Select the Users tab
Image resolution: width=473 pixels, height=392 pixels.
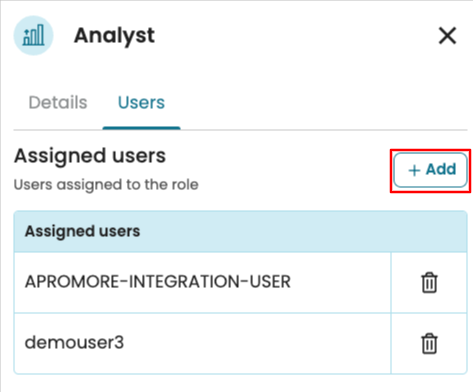(141, 102)
